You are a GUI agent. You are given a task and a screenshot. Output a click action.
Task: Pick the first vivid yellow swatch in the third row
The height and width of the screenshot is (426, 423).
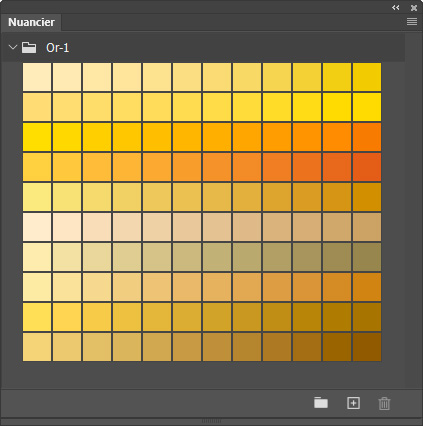click(x=37, y=137)
